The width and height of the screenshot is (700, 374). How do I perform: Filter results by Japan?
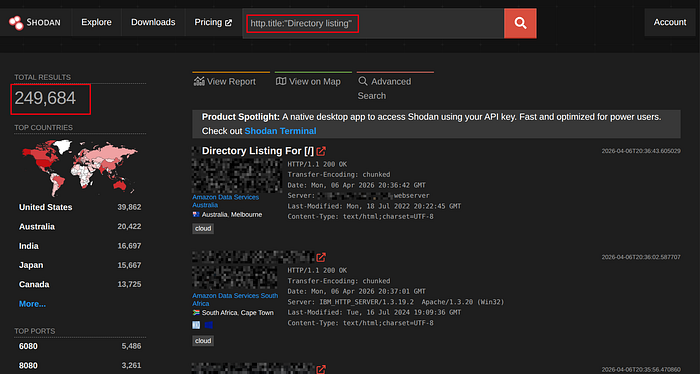pyautogui.click(x=31, y=265)
